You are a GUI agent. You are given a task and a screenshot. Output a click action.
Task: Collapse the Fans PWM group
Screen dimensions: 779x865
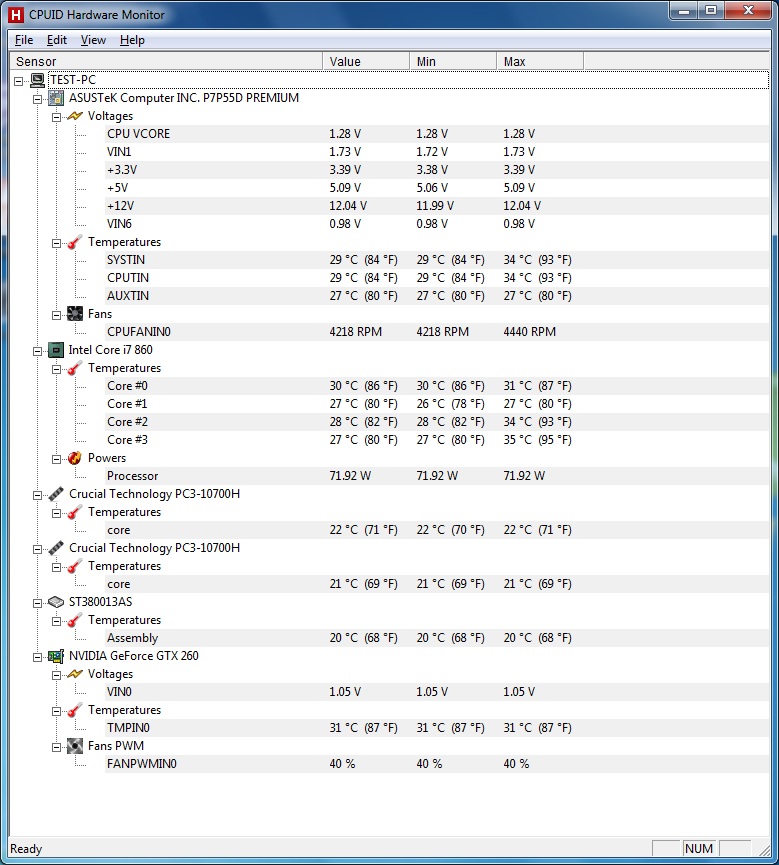tap(56, 747)
